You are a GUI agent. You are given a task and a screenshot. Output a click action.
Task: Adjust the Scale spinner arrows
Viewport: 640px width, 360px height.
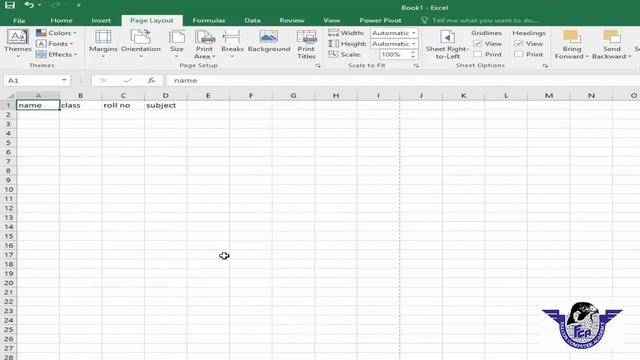click(x=413, y=54)
